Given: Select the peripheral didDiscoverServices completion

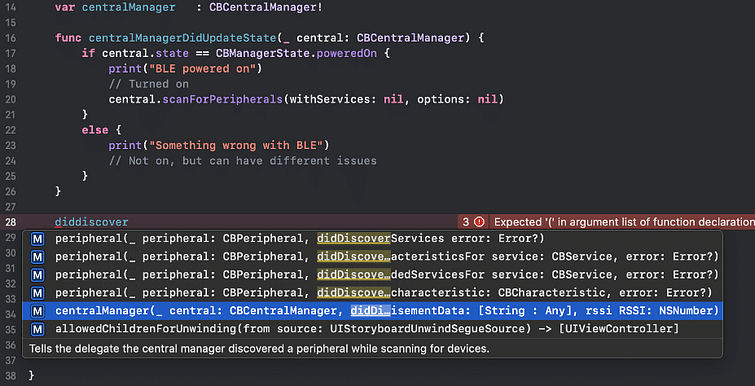Looking at the screenshot, I should pyautogui.click(x=372, y=239).
